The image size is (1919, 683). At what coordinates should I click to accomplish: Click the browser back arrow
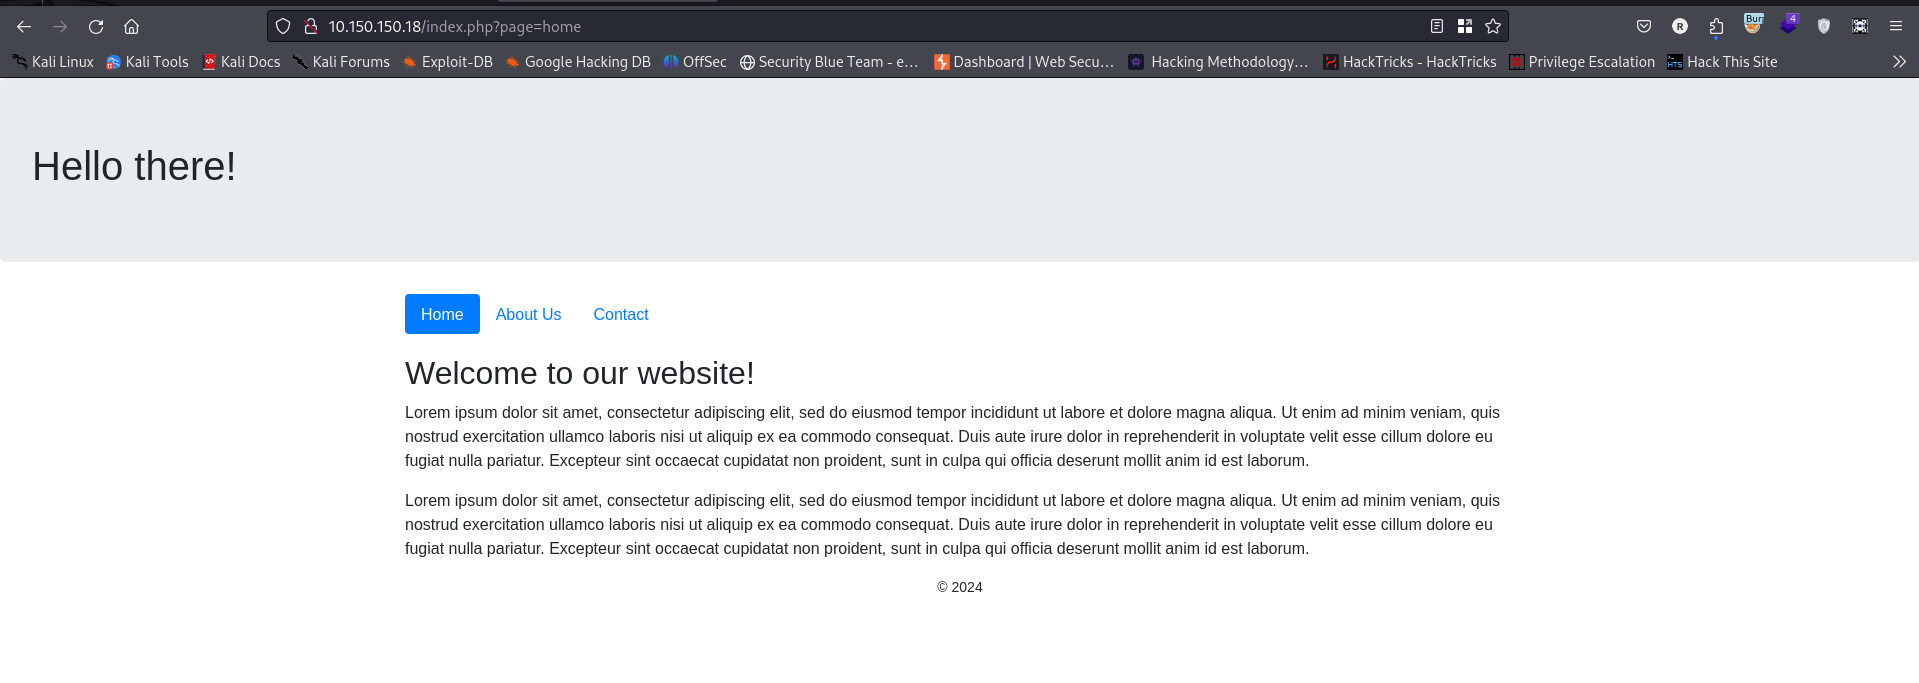(24, 27)
